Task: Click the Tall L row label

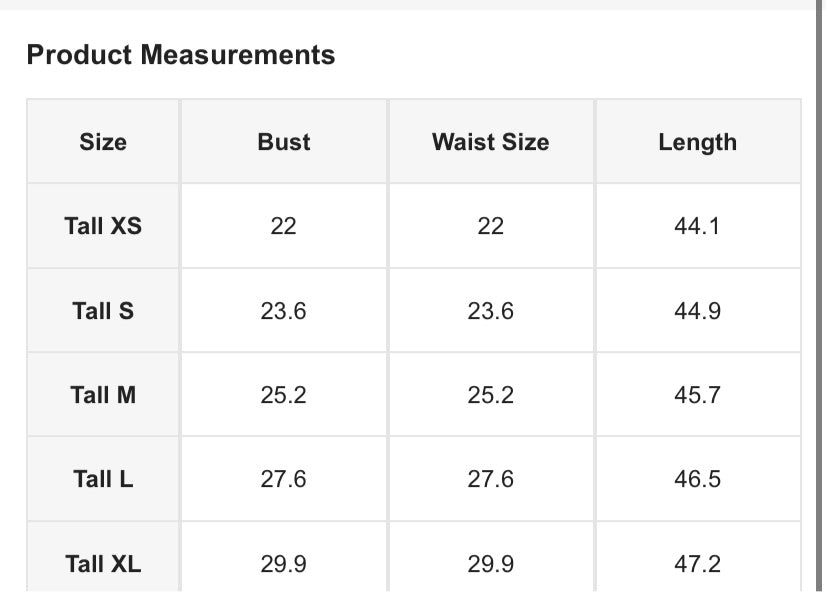Action: 103,479
